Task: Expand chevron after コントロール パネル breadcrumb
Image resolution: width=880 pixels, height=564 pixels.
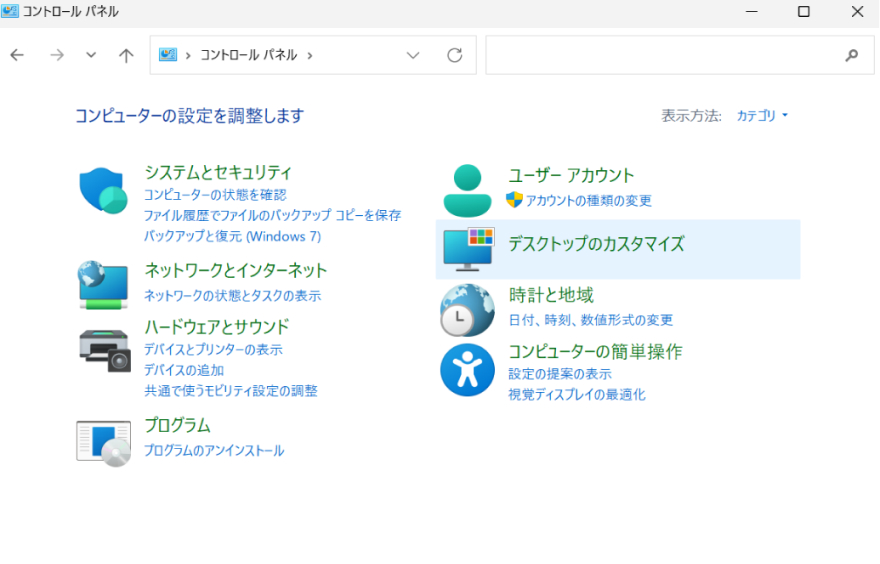Action: point(310,55)
